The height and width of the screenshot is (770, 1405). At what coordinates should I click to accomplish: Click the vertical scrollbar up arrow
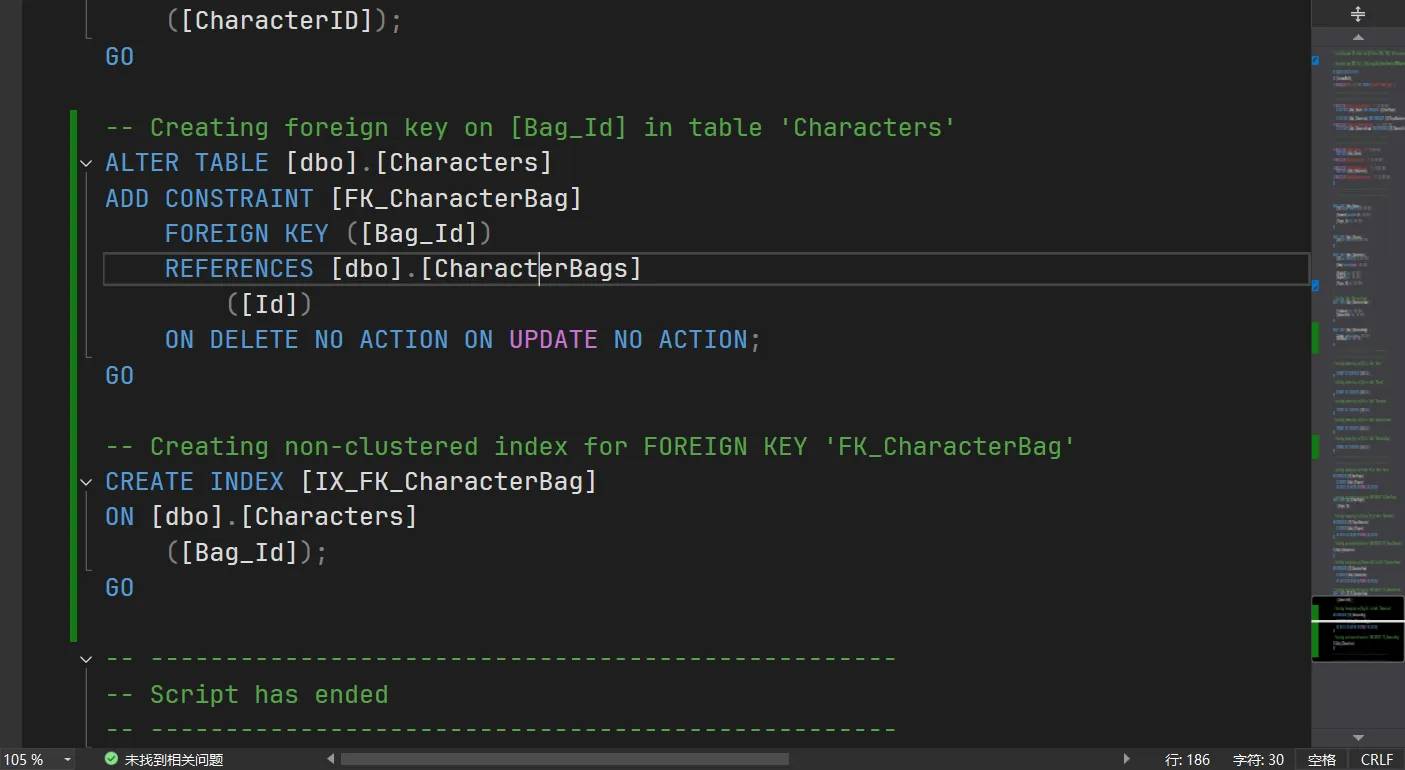(x=1357, y=37)
